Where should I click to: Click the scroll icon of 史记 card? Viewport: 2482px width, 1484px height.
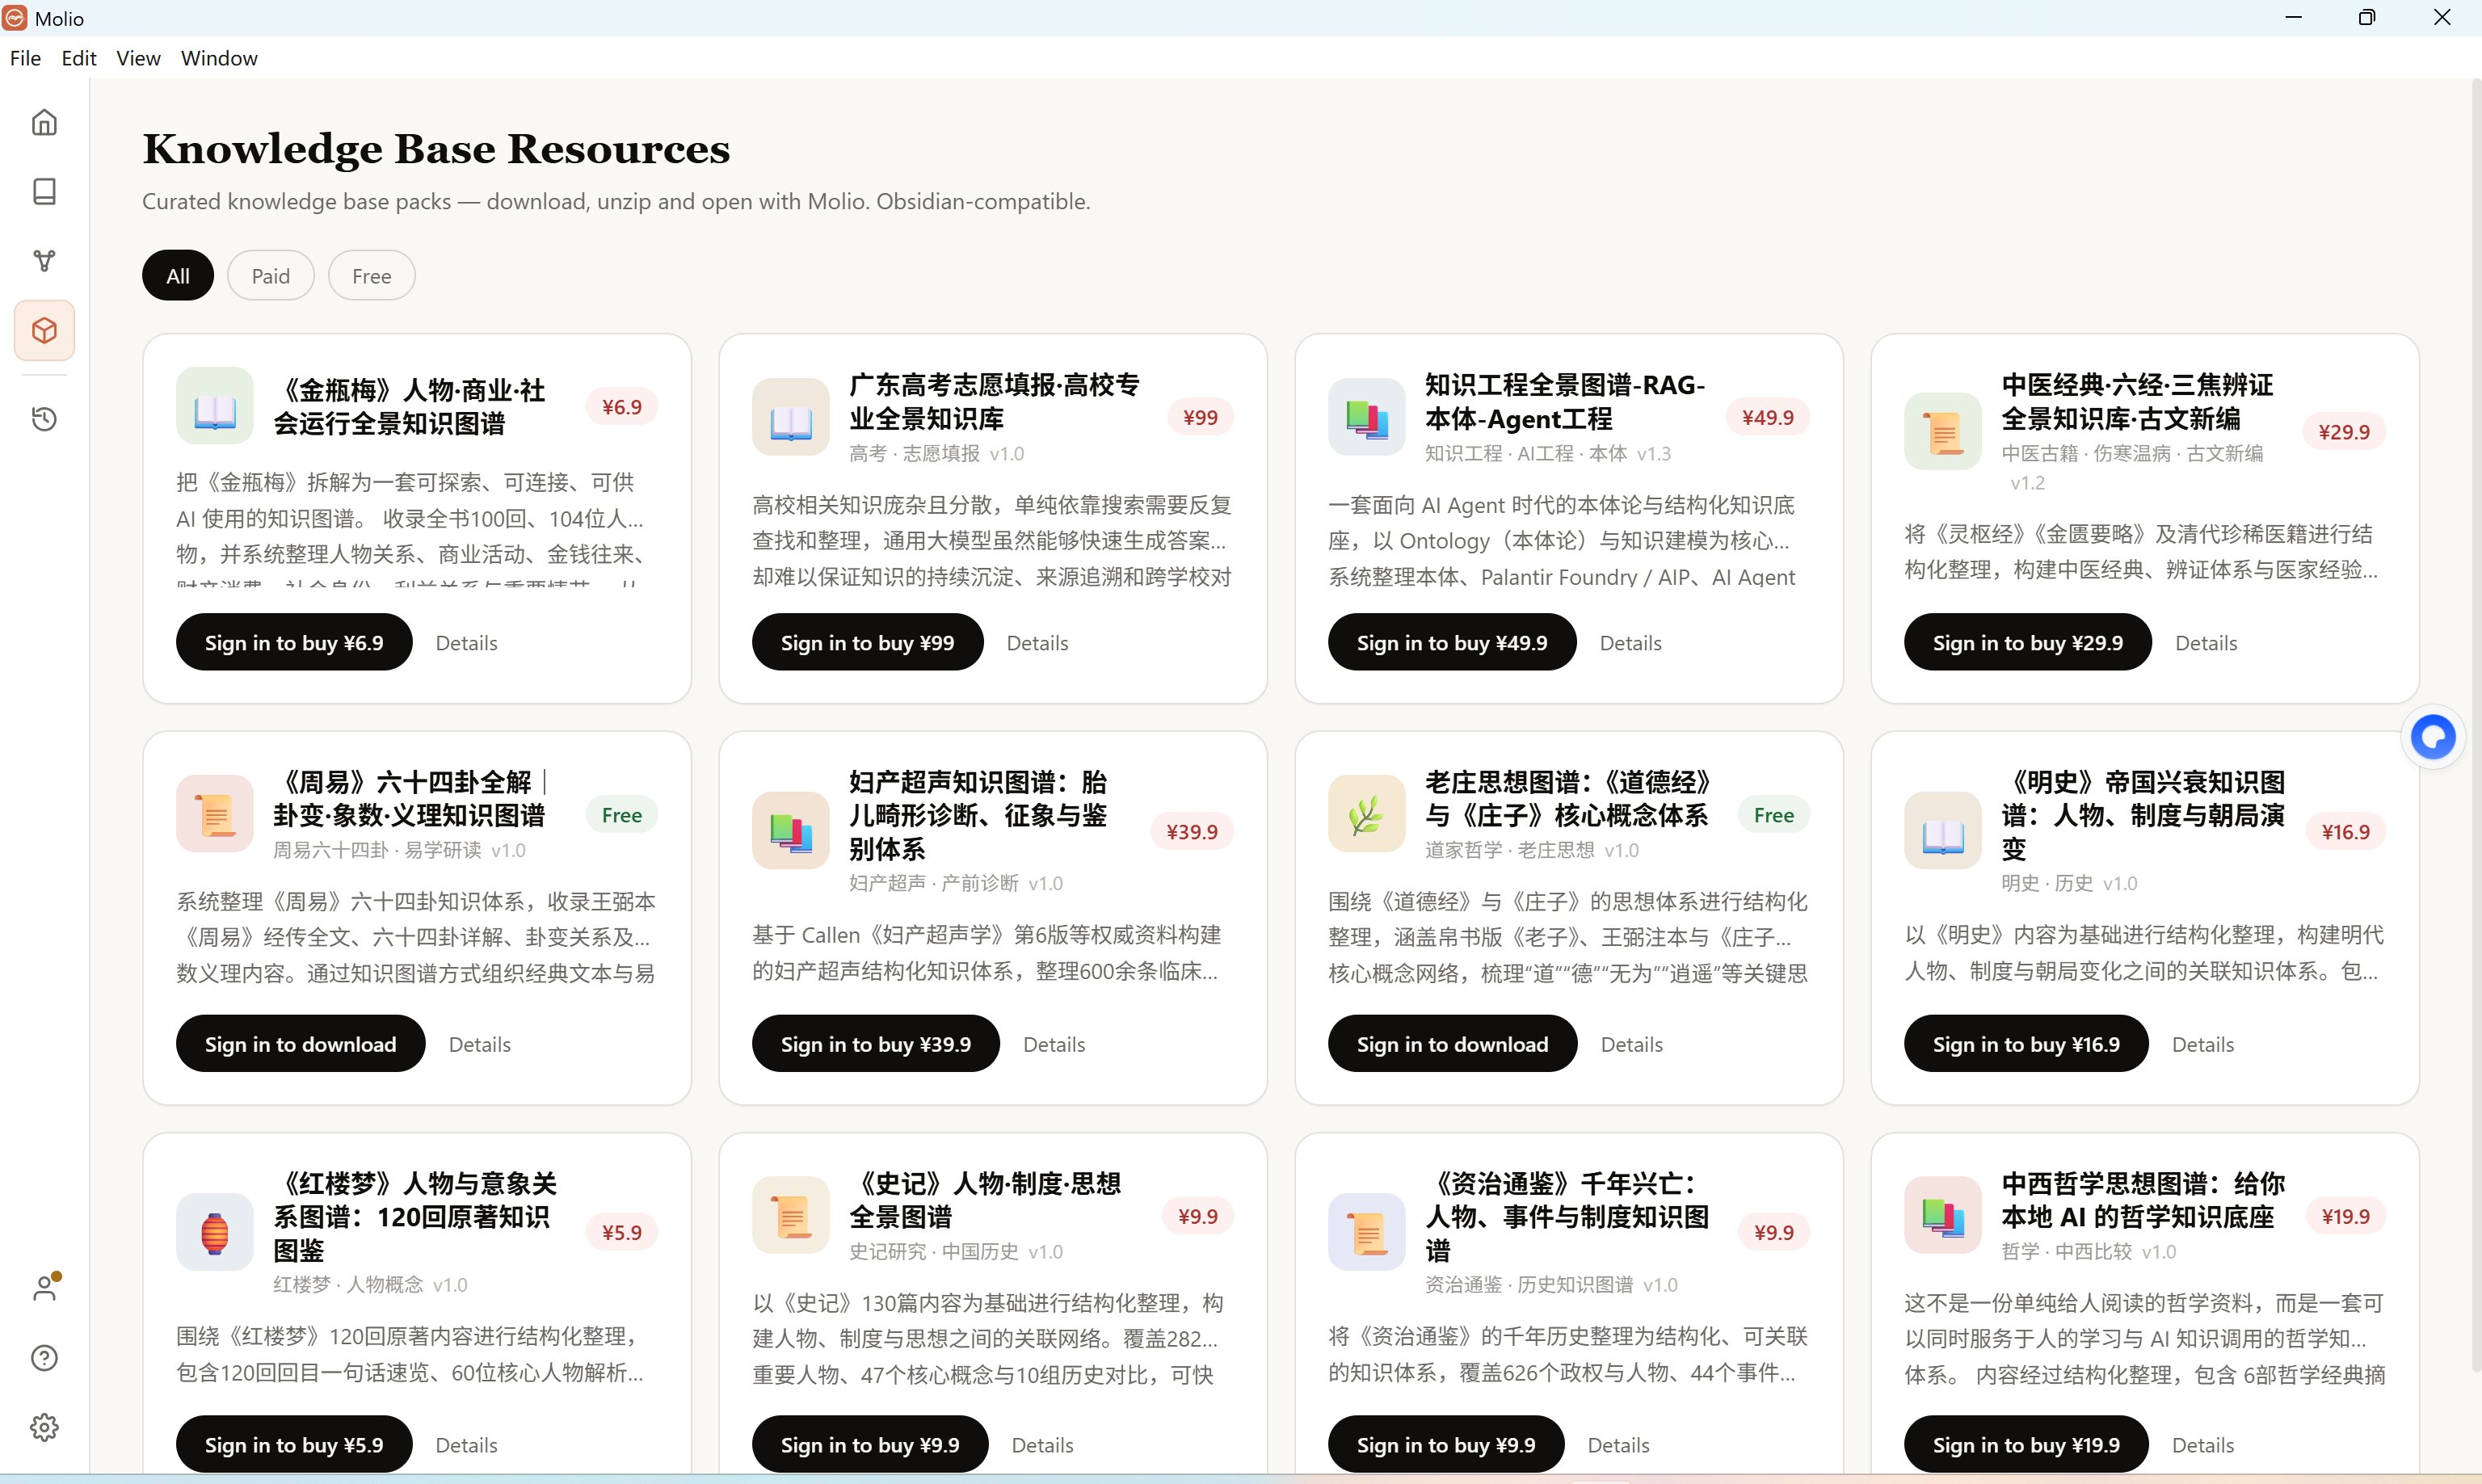point(791,1215)
